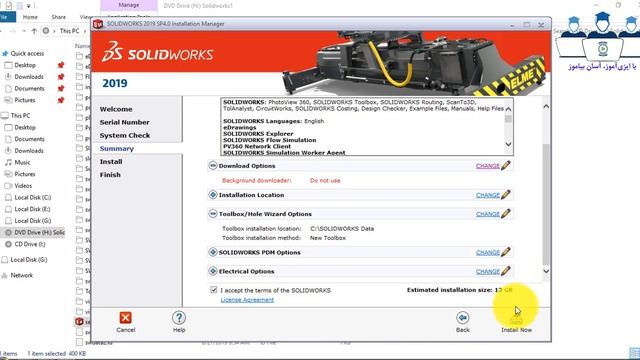
Task: Select C:\SOLIDWORKS Data path text
Action: pos(342,229)
